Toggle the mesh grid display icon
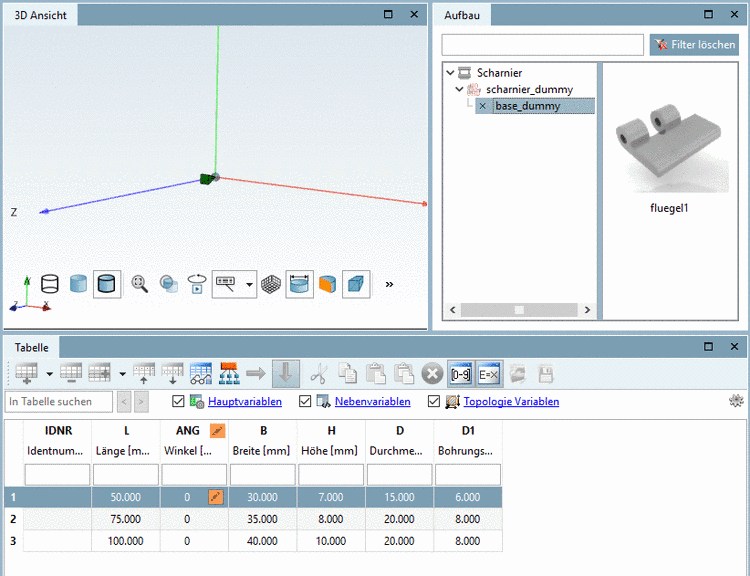Image resolution: width=750 pixels, height=576 pixels. (x=270, y=284)
